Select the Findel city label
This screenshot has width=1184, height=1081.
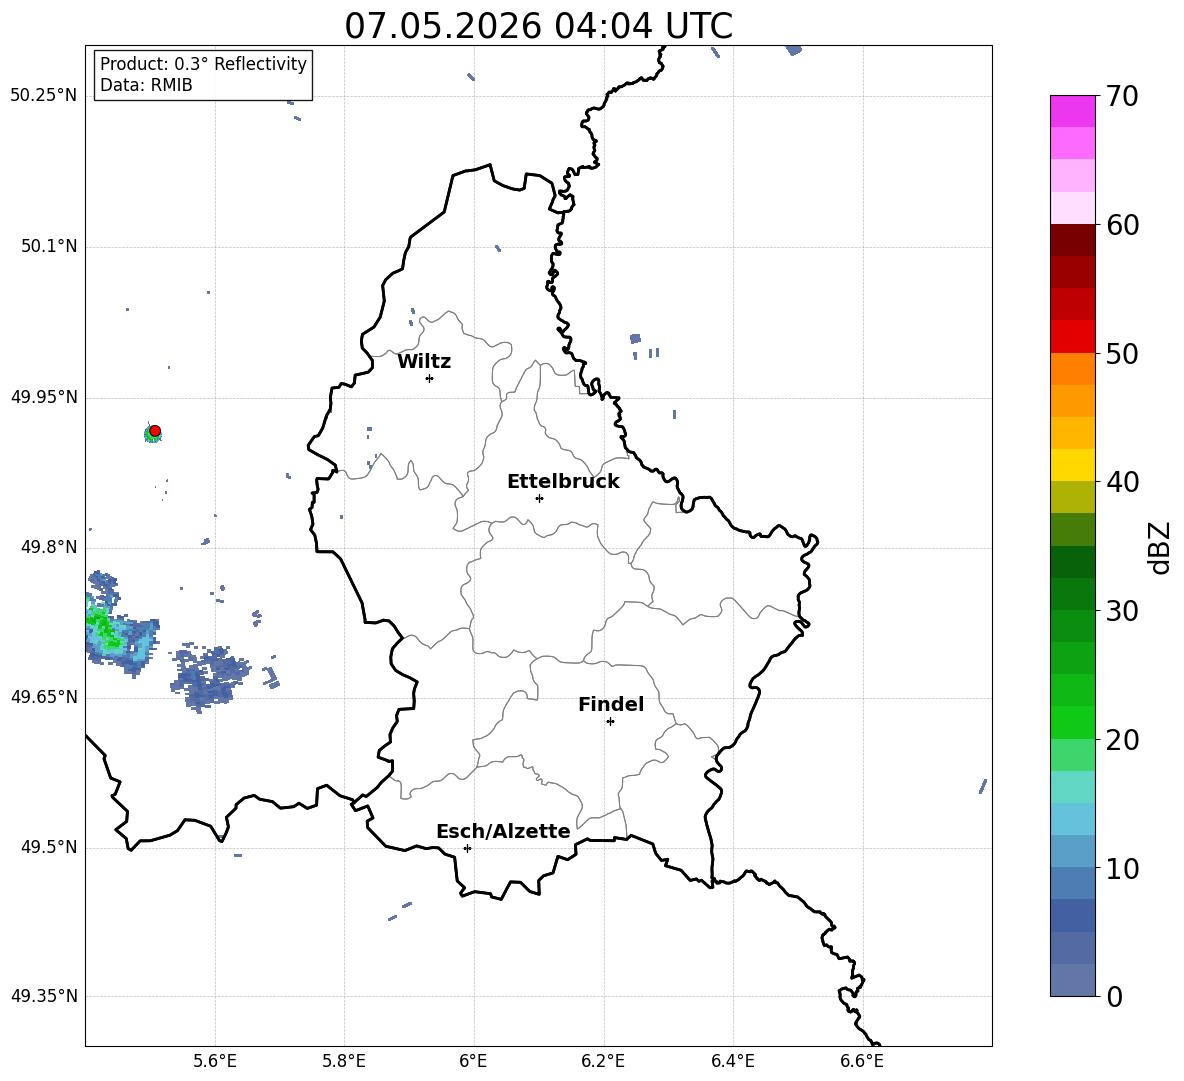point(611,704)
